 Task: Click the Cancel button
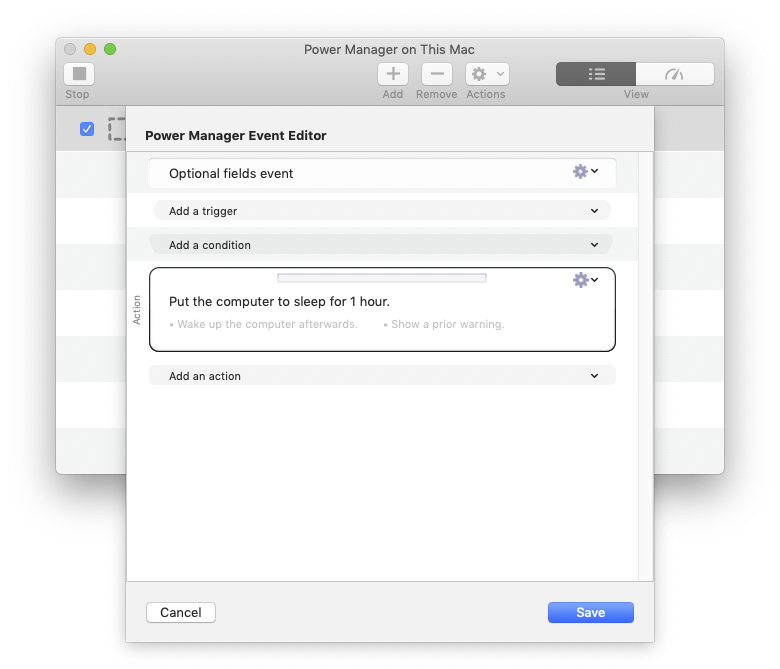coord(181,612)
